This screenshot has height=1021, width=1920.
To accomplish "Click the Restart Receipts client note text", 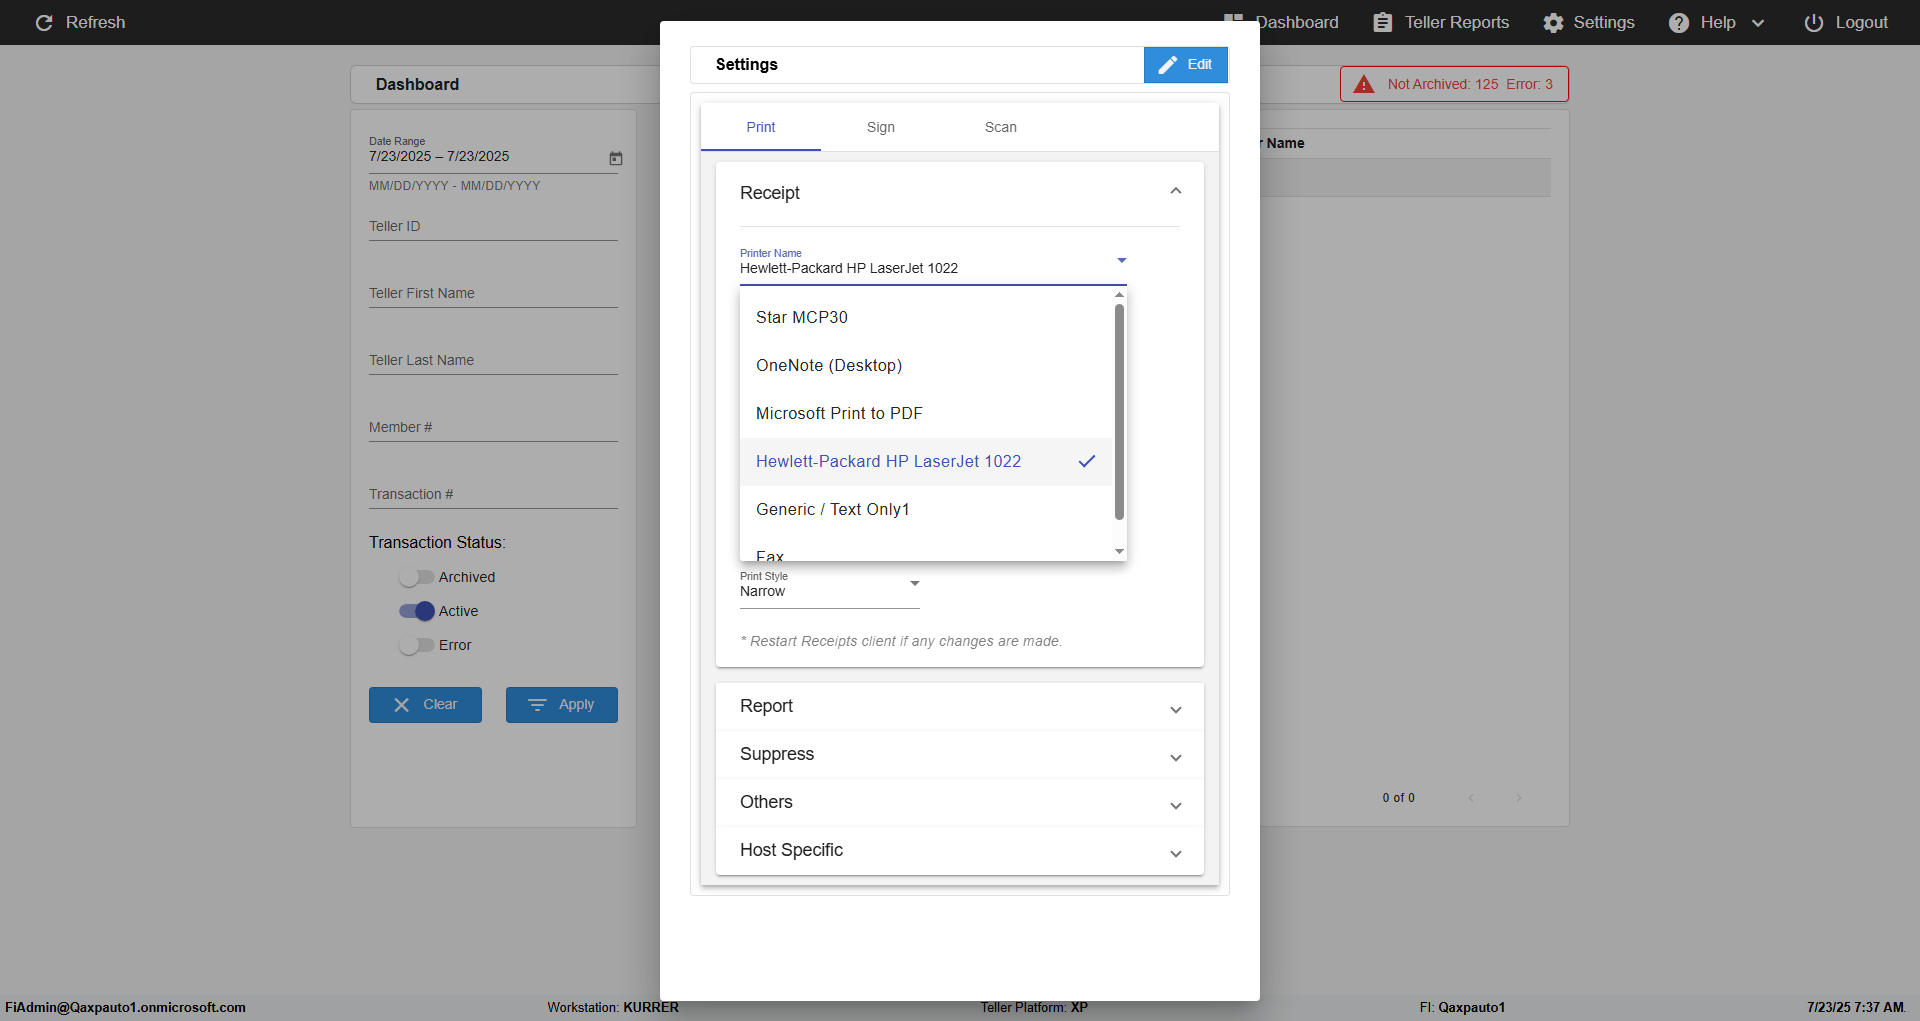I will tap(901, 641).
